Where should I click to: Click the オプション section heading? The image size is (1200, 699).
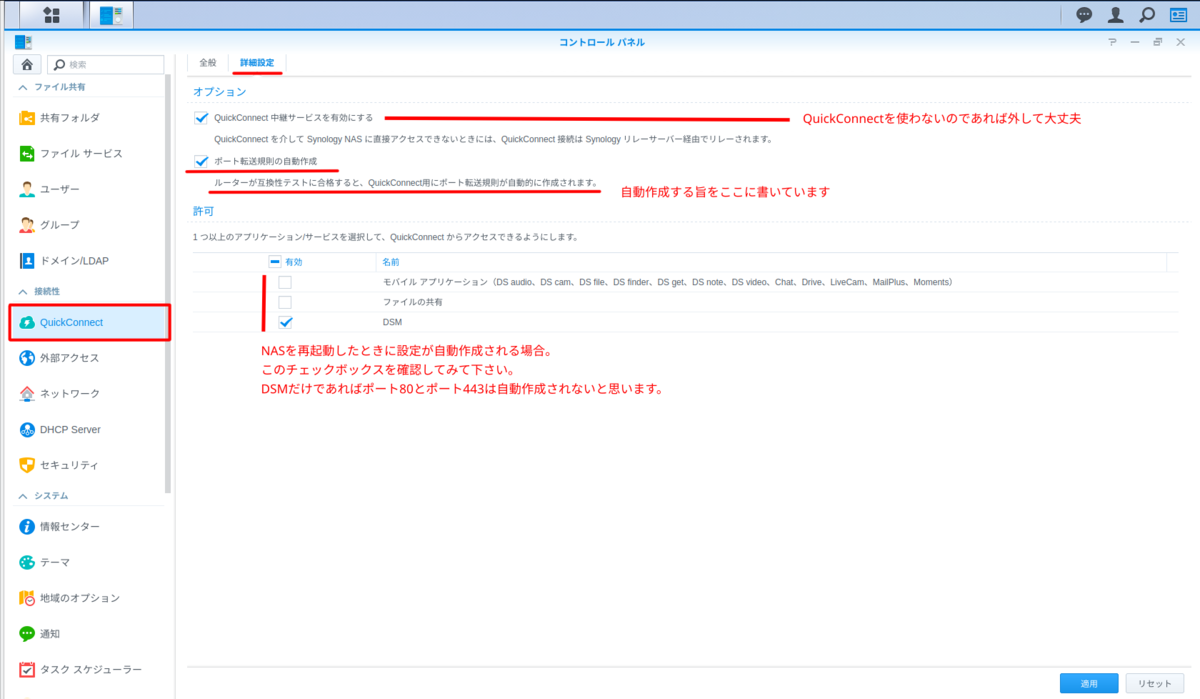219,91
